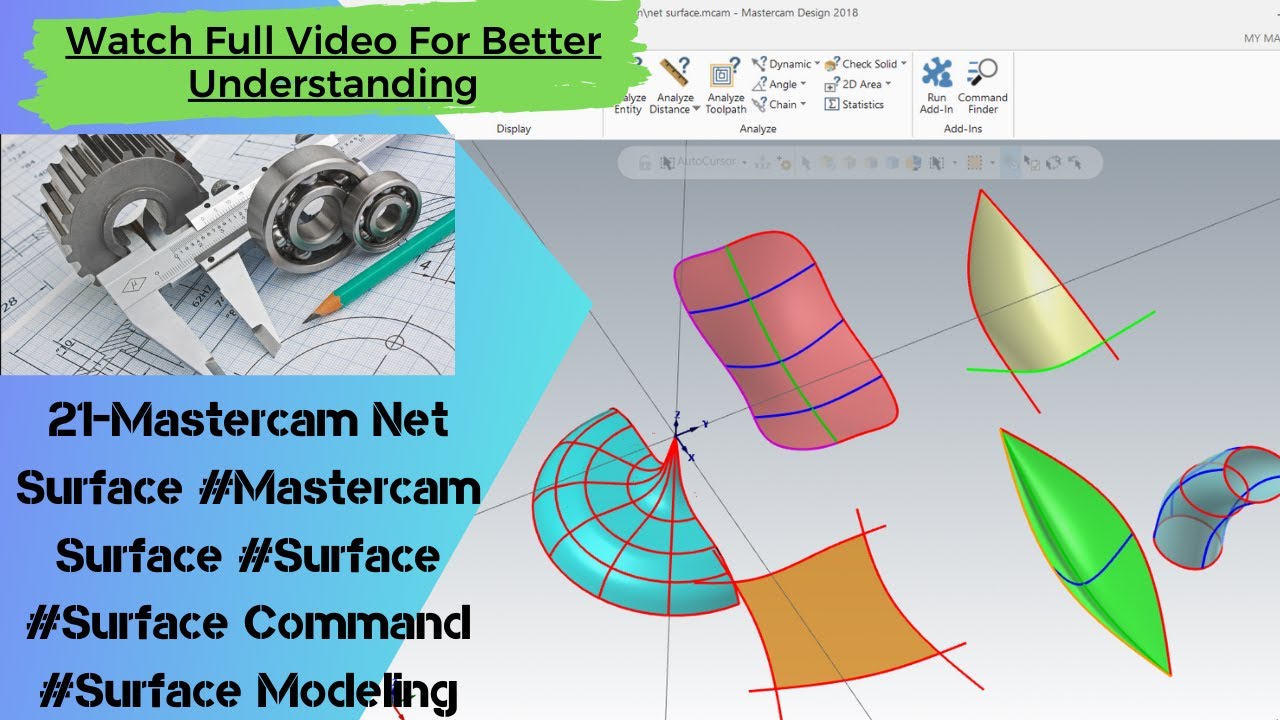
Task: Click the arrow pointer icon in selection bar
Action: [x=806, y=162]
